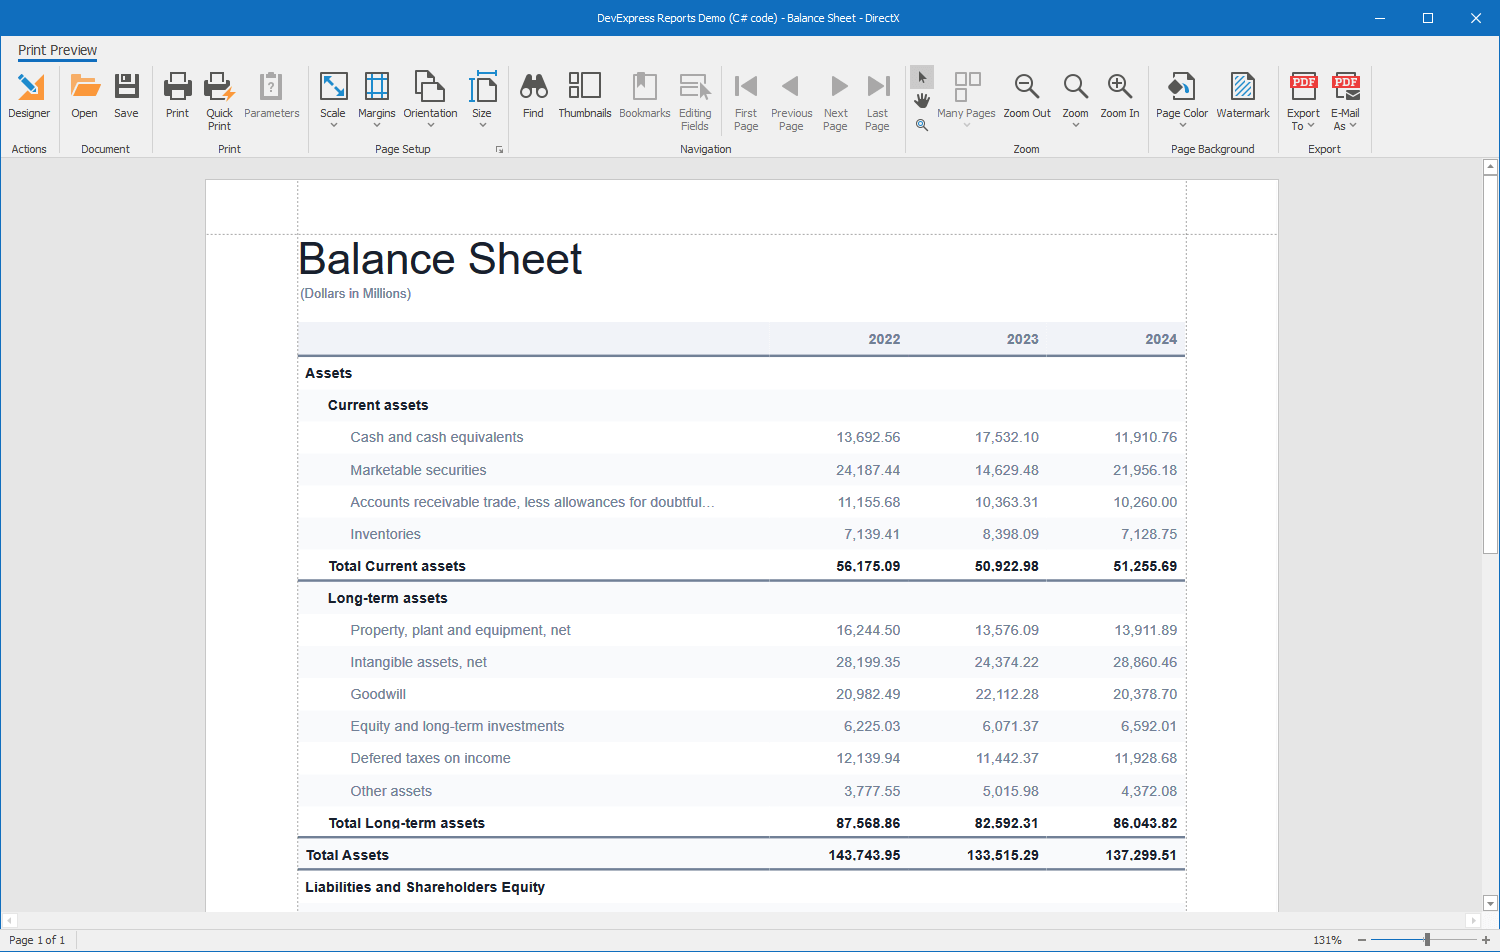Expand the Export To options
This screenshot has height=952, width=1500.
pos(1303,100)
